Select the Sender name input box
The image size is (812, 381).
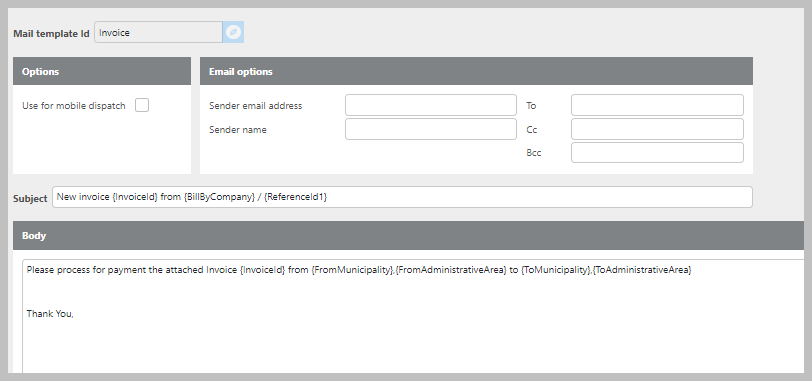(431, 129)
